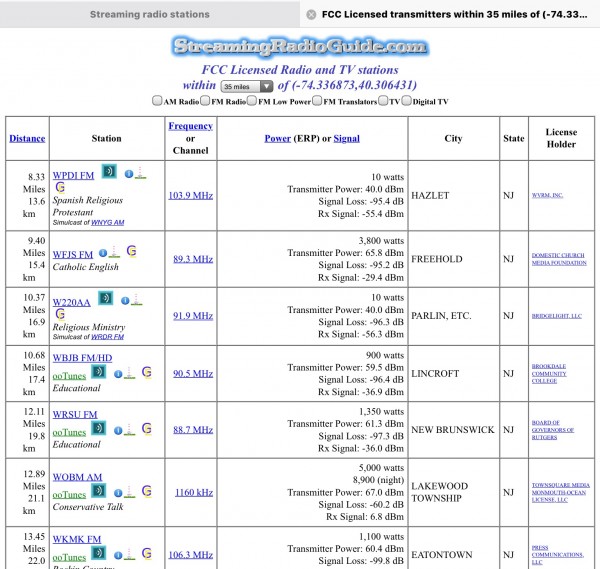
Task: Play WBJB FM/HD with the speaker icon
Action: (x=99, y=372)
